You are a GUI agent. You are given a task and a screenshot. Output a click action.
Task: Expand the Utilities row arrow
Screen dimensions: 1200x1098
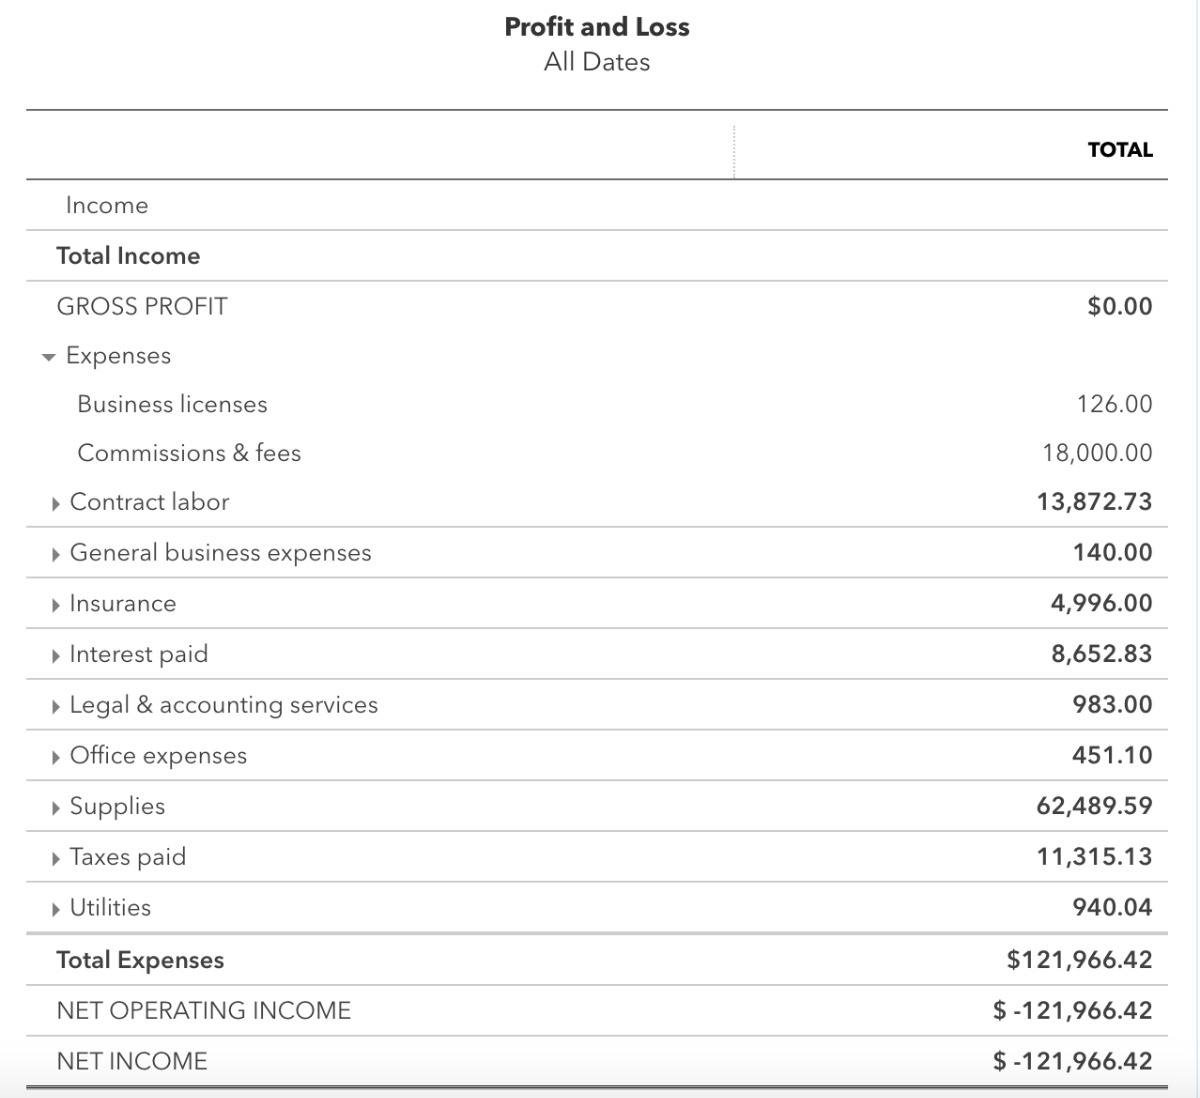(56, 909)
